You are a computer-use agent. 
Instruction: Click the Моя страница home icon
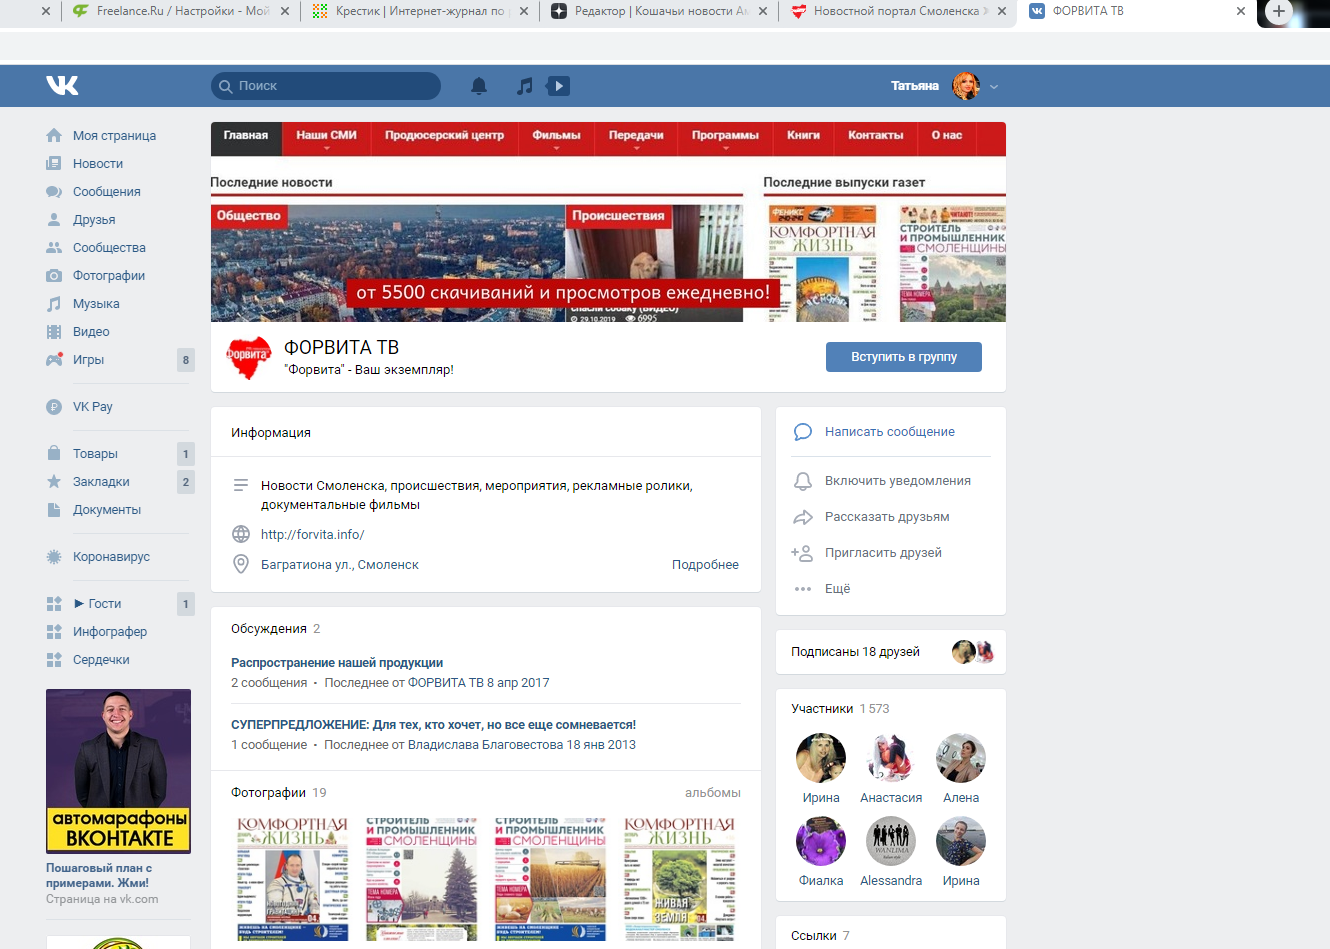click(x=54, y=135)
